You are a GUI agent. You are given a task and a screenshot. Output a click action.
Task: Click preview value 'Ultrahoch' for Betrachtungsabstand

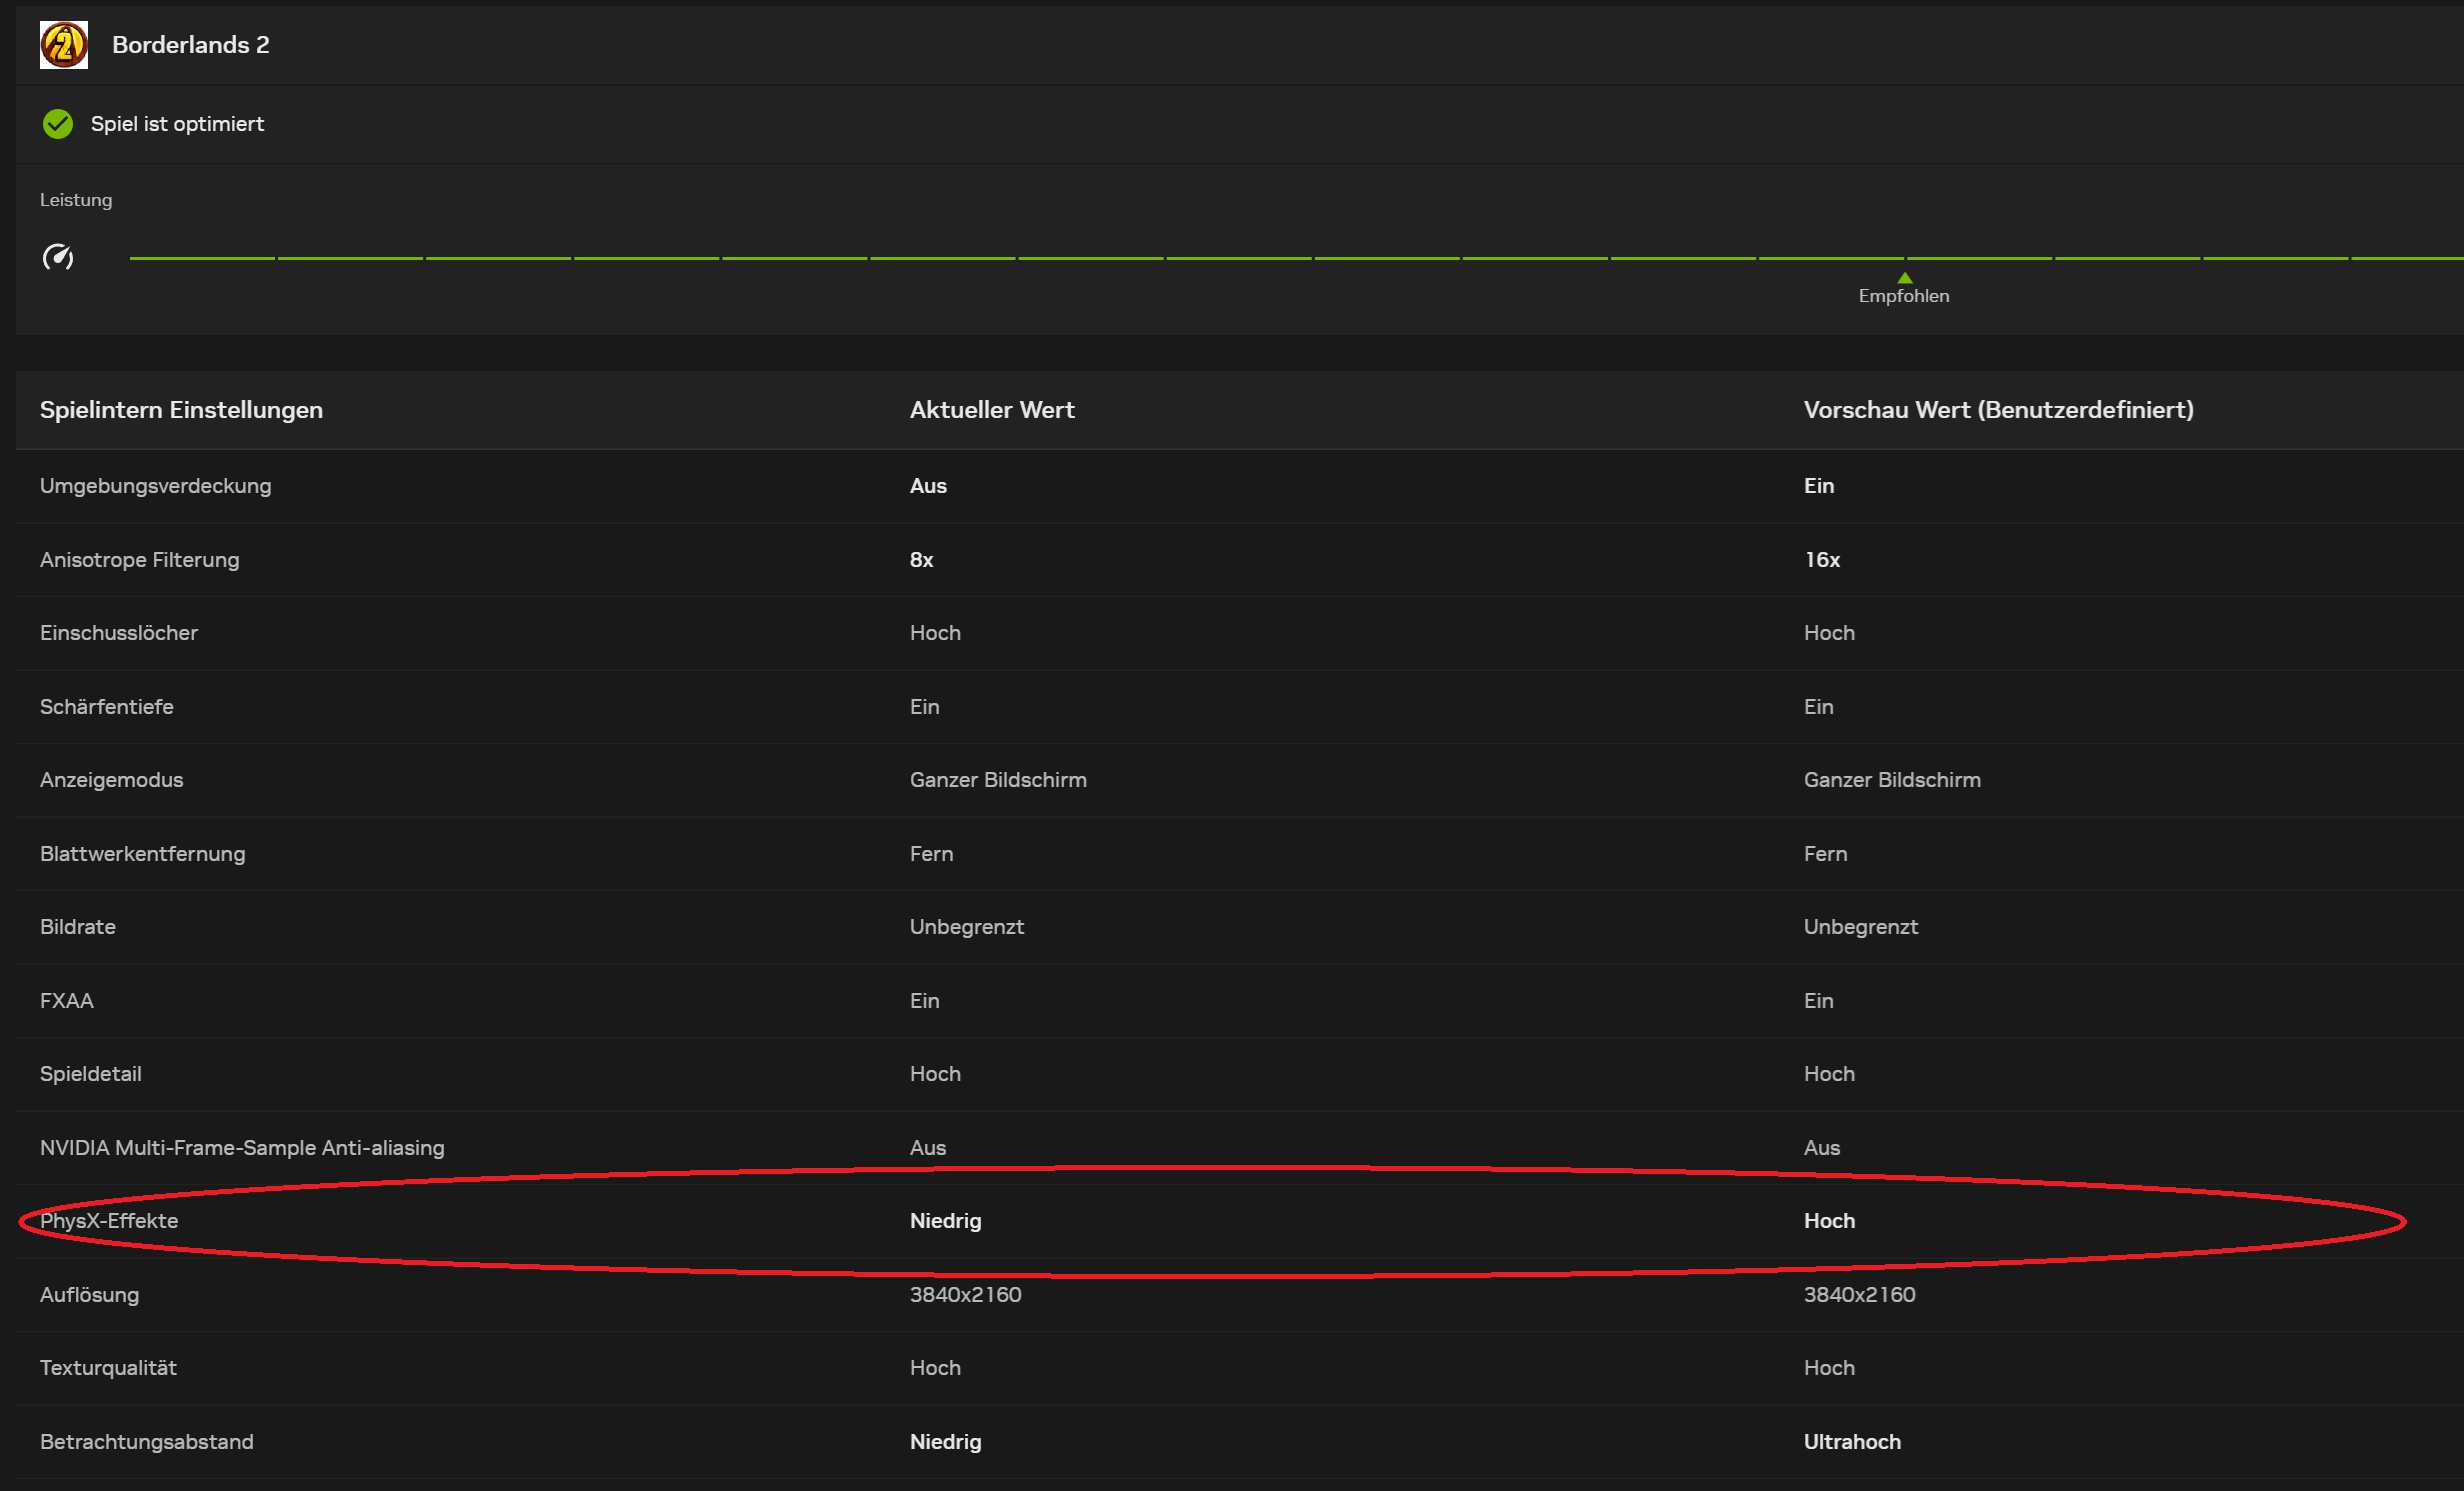pyautogui.click(x=1852, y=1442)
